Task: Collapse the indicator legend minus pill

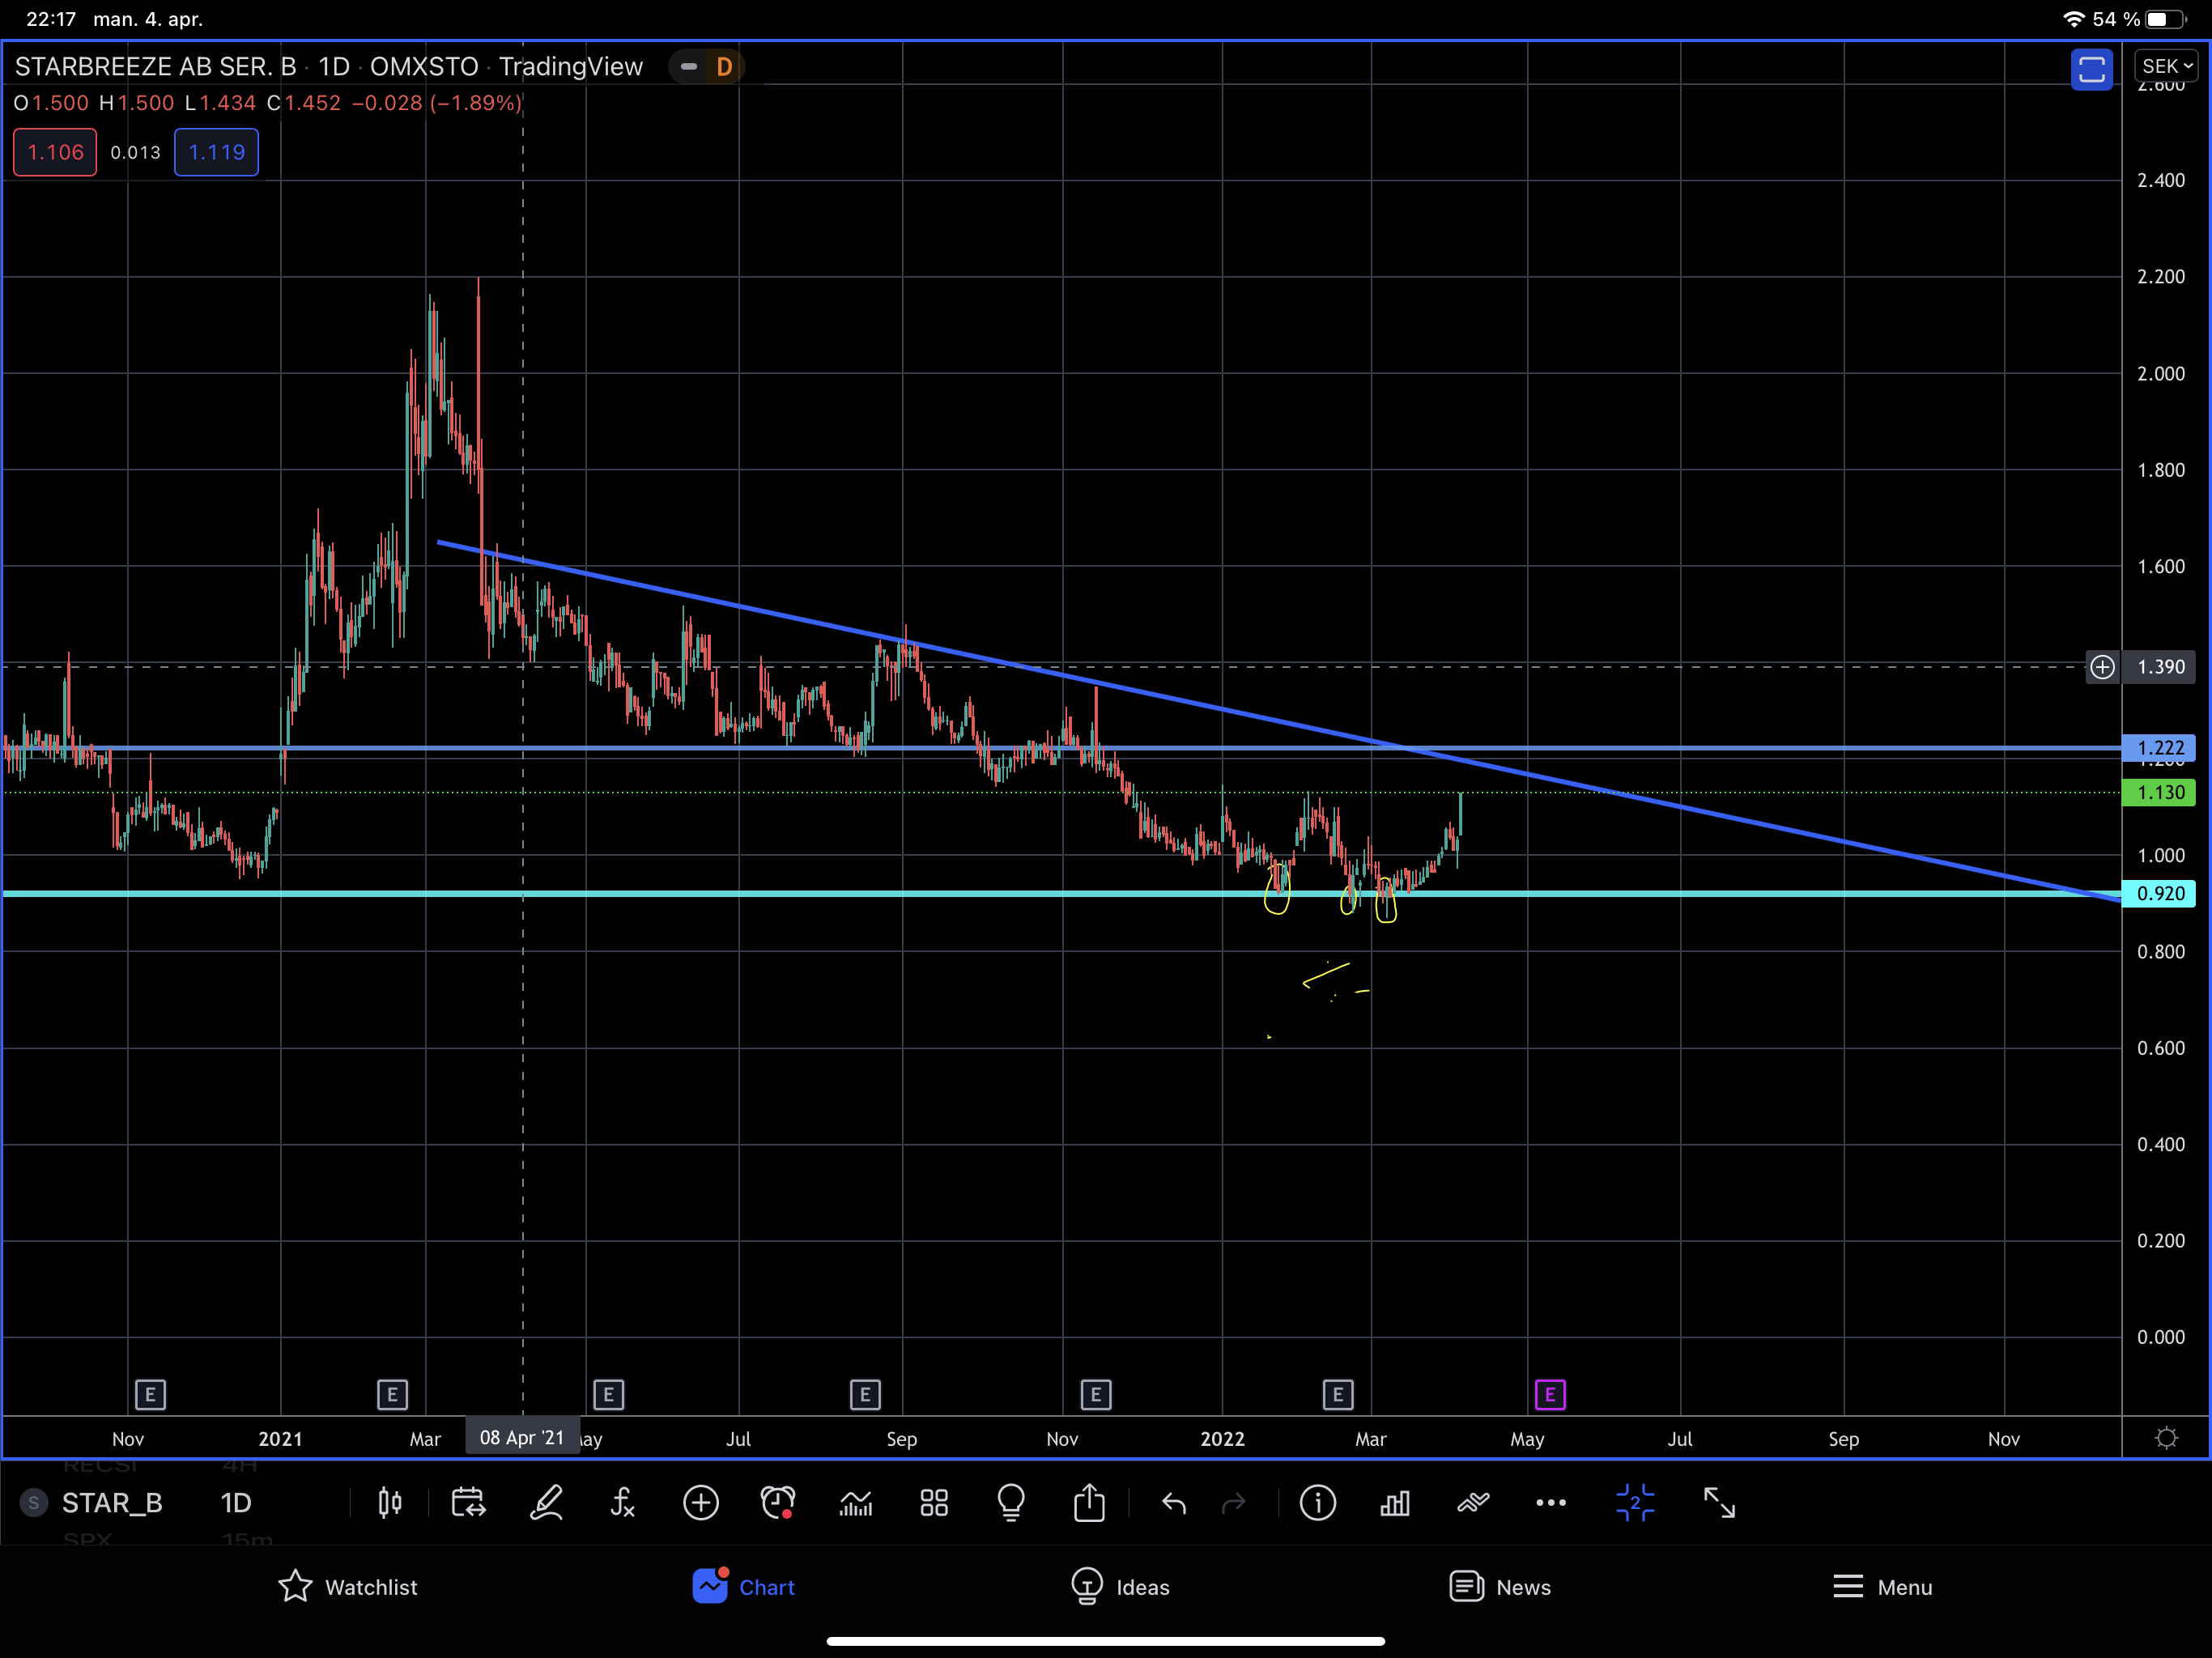Action: pyautogui.click(x=689, y=67)
